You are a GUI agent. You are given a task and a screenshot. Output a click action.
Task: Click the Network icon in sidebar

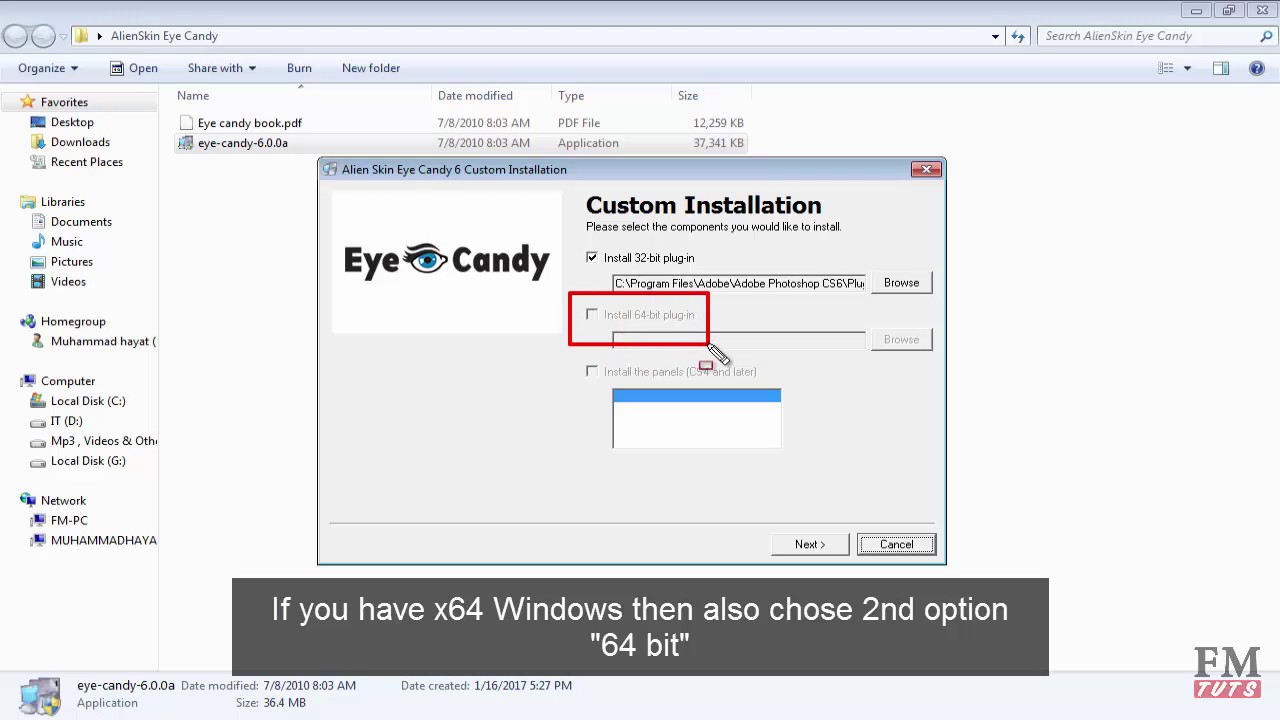click(28, 500)
